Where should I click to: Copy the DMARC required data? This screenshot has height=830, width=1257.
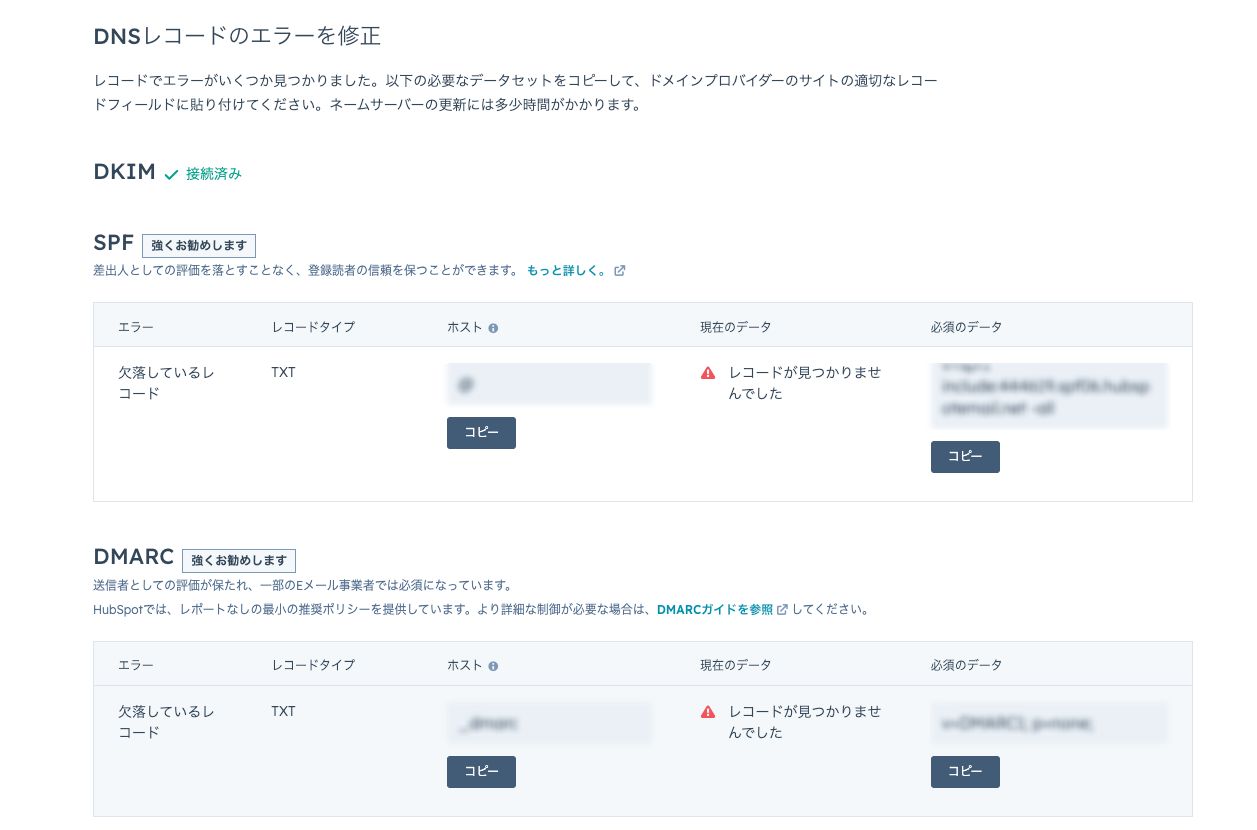point(965,772)
